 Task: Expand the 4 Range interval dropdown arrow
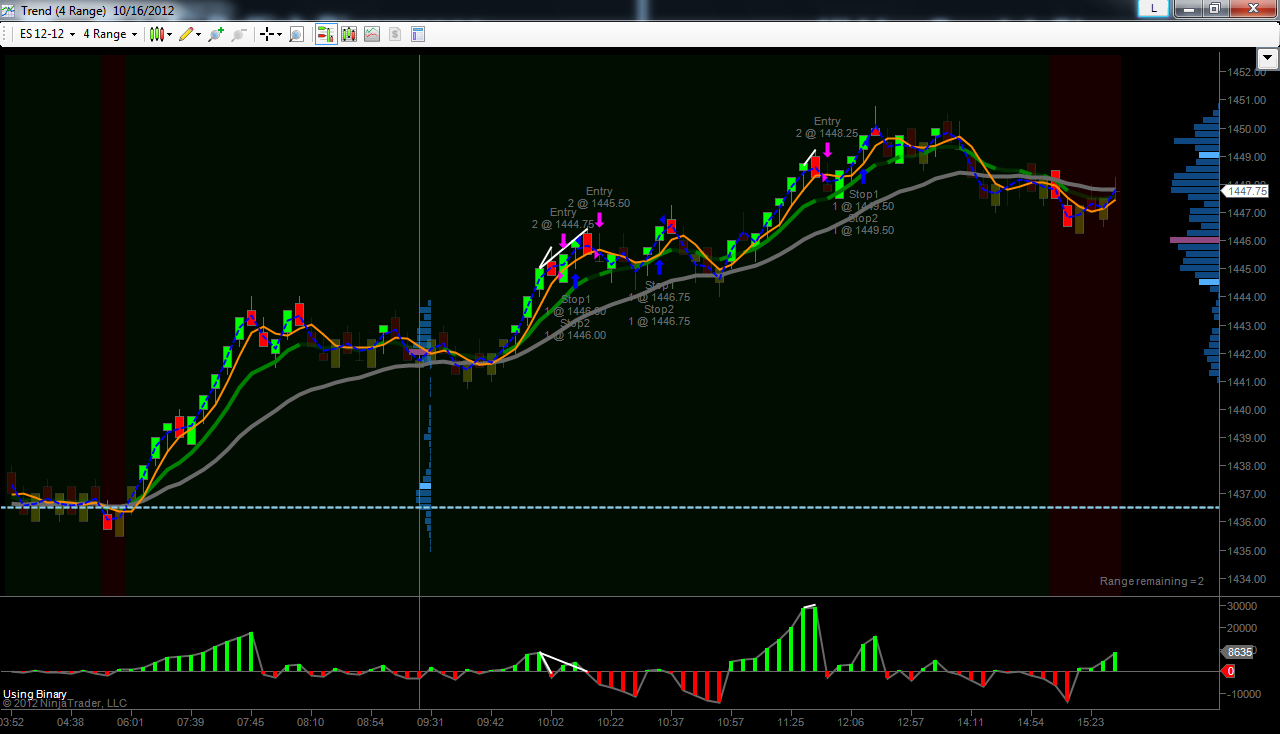[x=135, y=35]
